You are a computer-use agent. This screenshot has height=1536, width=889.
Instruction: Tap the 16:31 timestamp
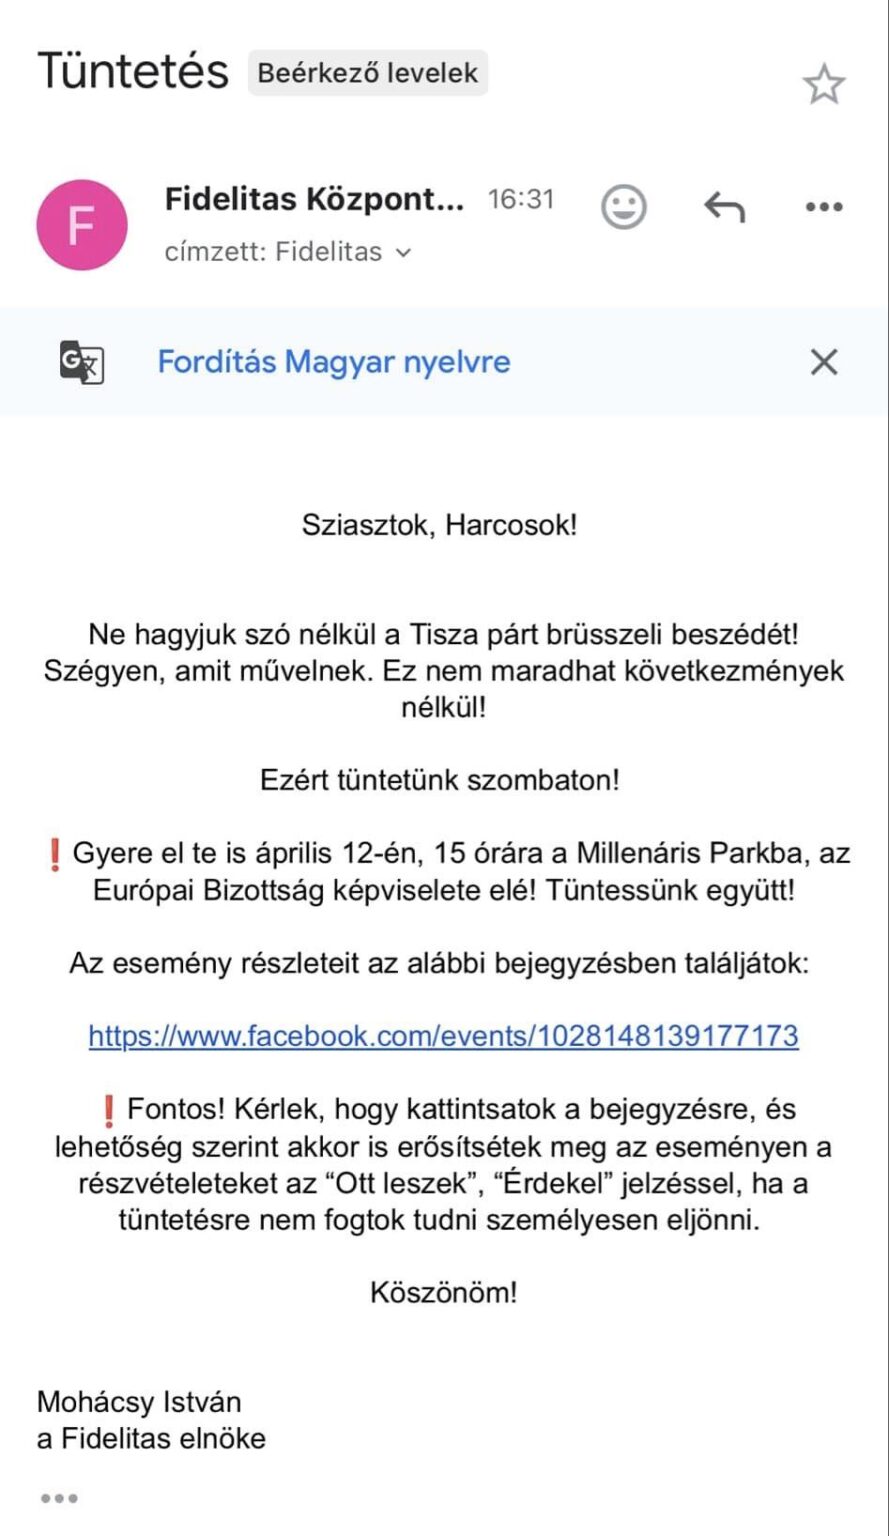520,200
